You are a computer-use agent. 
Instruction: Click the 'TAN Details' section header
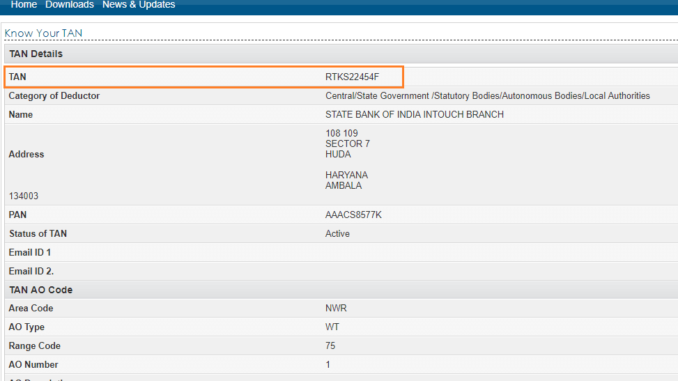tap(36, 54)
